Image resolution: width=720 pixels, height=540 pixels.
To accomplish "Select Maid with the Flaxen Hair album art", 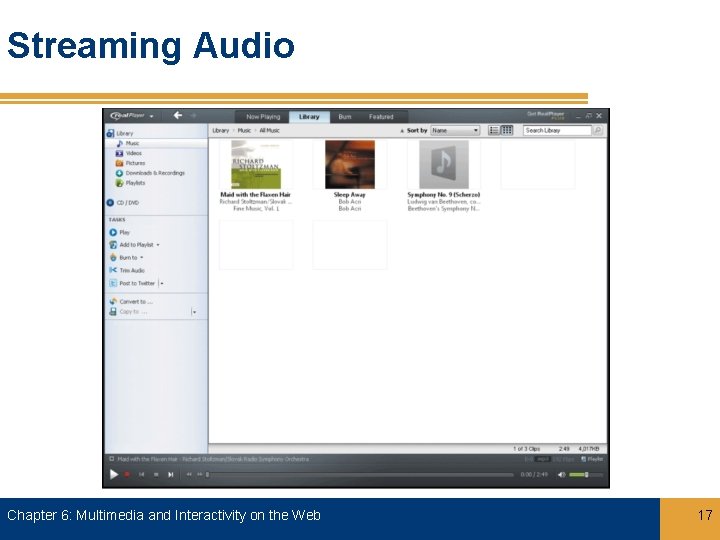I will [256, 164].
